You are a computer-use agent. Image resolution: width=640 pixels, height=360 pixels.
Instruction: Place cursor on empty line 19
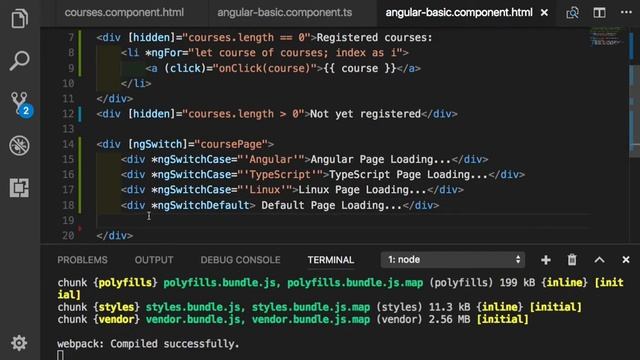tap(343, 220)
